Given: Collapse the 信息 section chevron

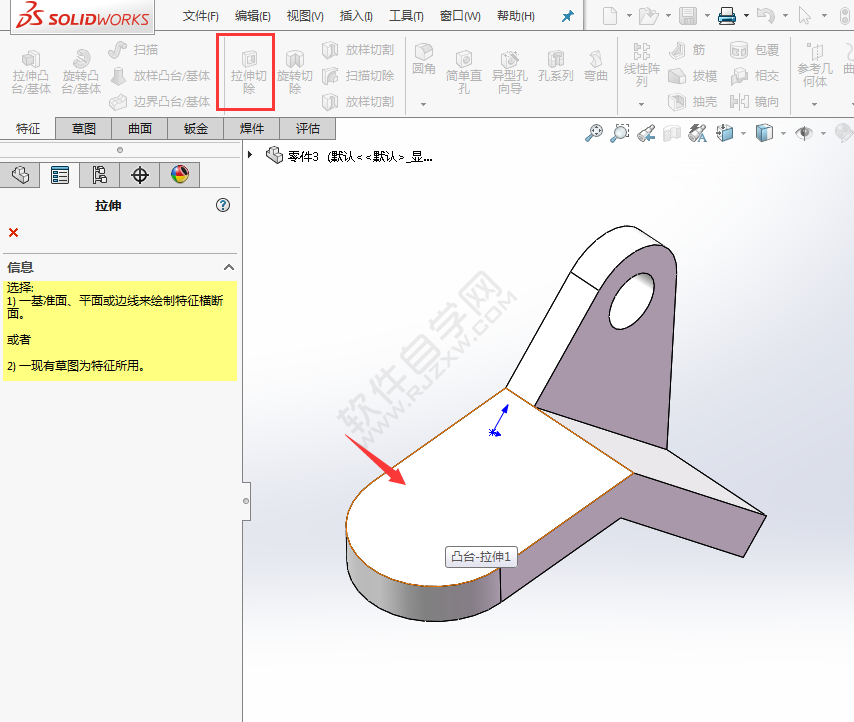Looking at the screenshot, I should click(229, 267).
